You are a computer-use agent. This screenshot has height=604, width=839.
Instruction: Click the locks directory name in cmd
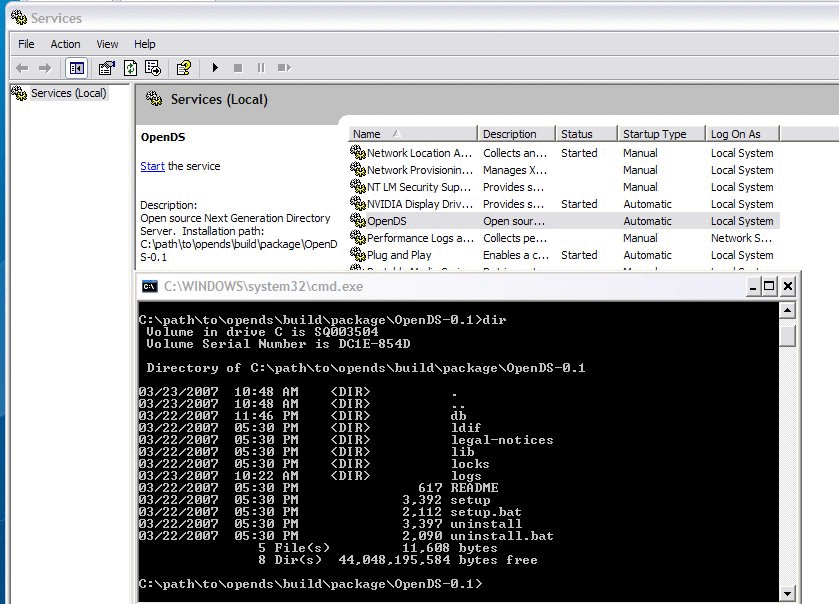[470, 464]
